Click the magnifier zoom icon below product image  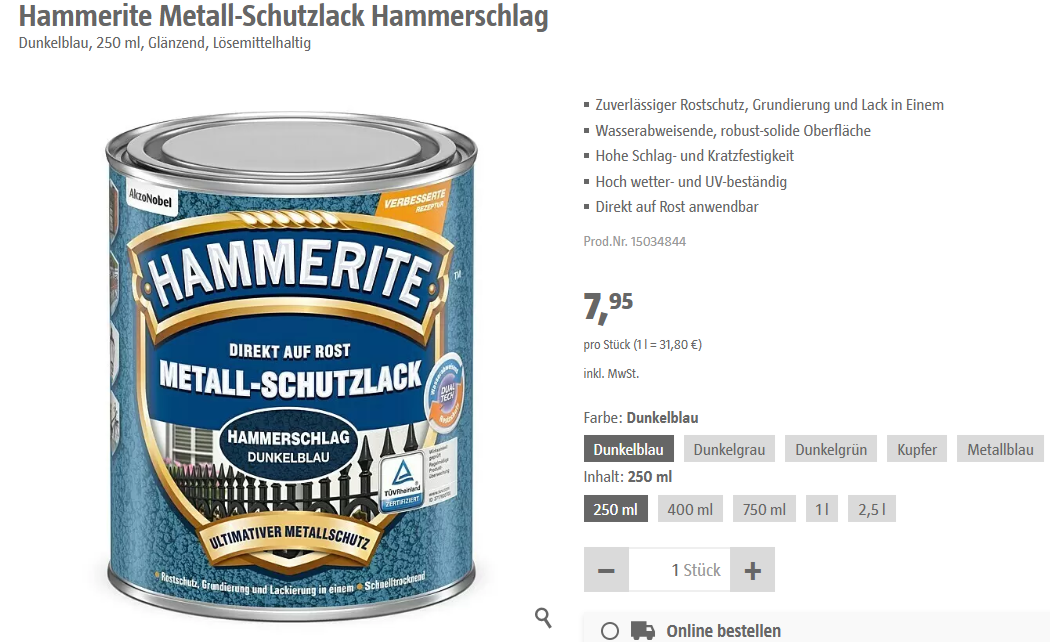pos(543,617)
